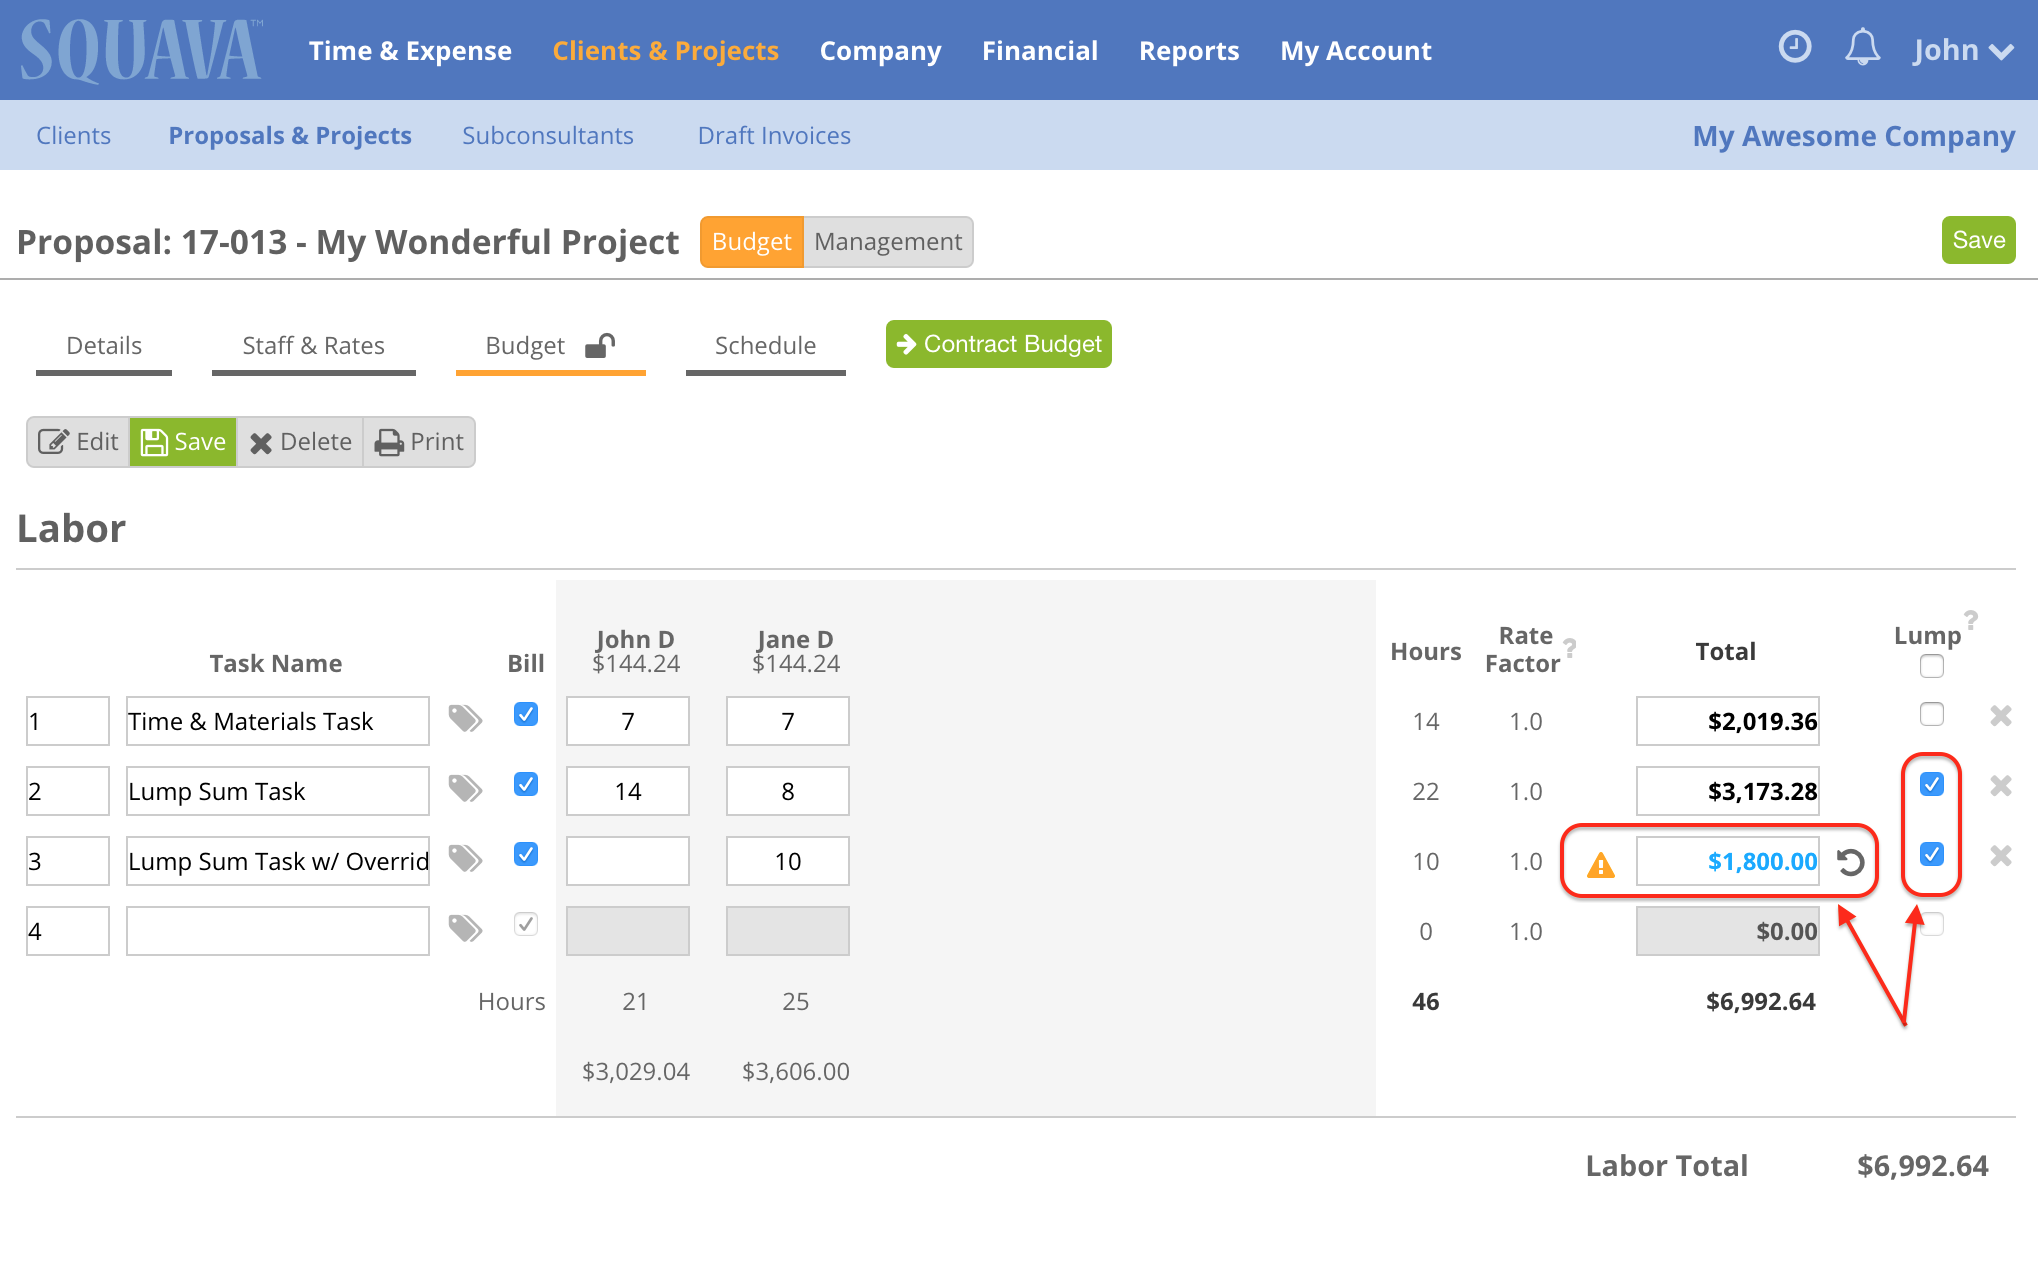Click empty John D hours field in row 3
2038x1262 pixels.
(x=628, y=861)
